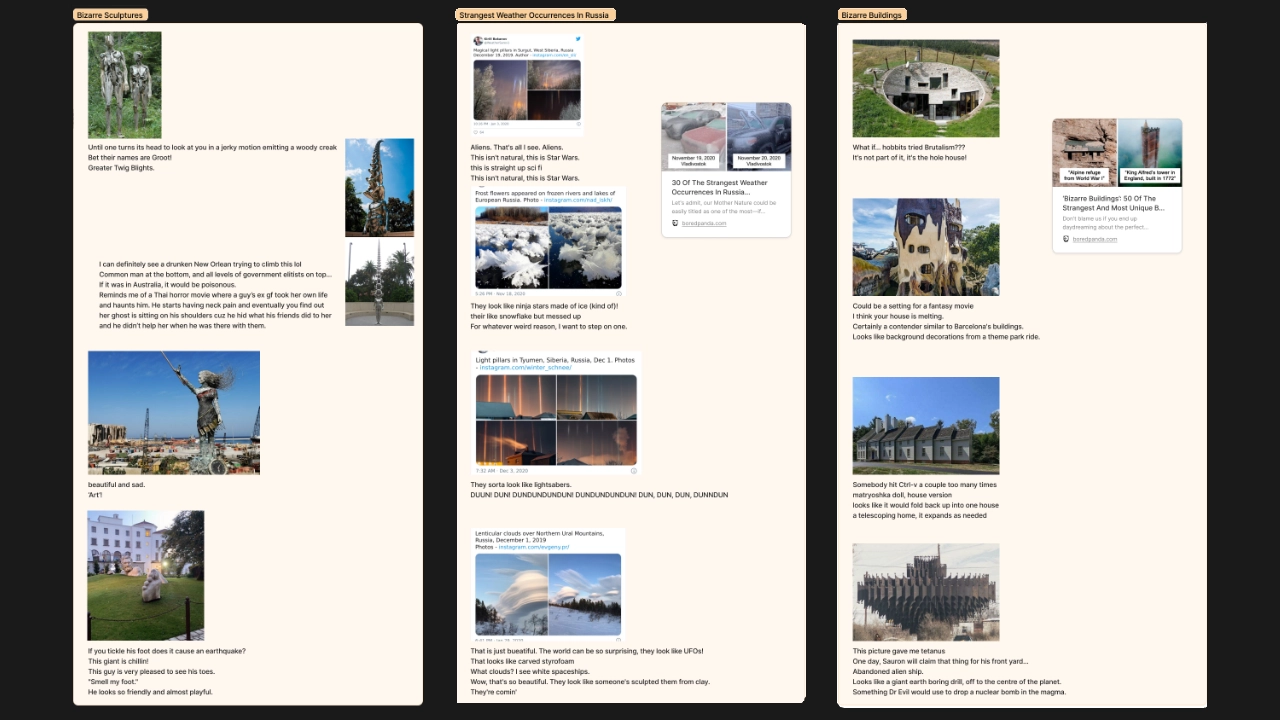Click boredpanda favicon on Strangest Weather link card
The width and height of the screenshot is (1280, 720).
pyautogui.click(x=675, y=223)
